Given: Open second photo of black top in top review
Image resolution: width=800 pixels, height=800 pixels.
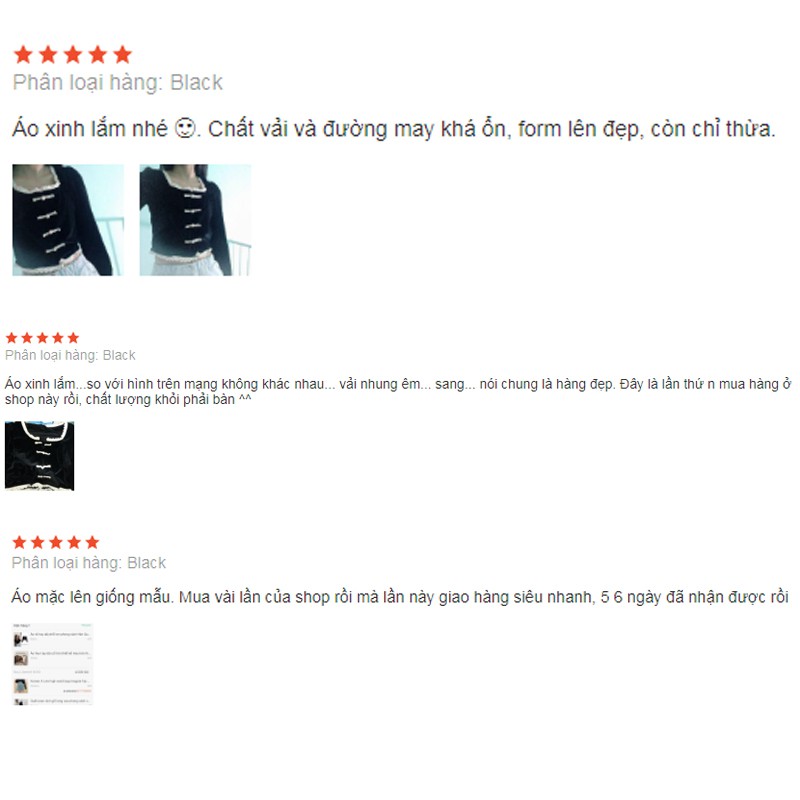Looking at the screenshot, I should (195, 220).
